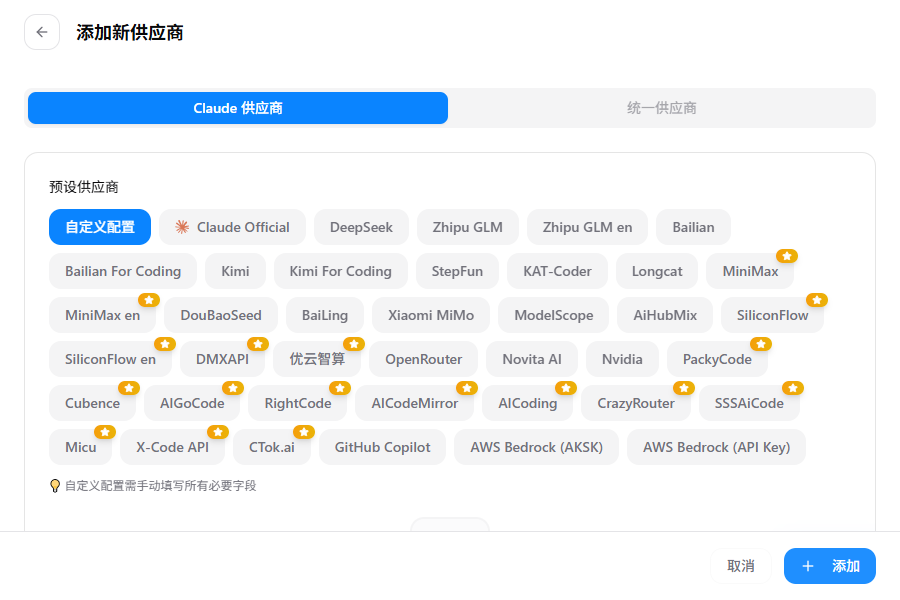Screen dimensions: 900x600
Task: Click the hint text 自定义配置需手动填写所有必要字段
Action: click(160, 486)
